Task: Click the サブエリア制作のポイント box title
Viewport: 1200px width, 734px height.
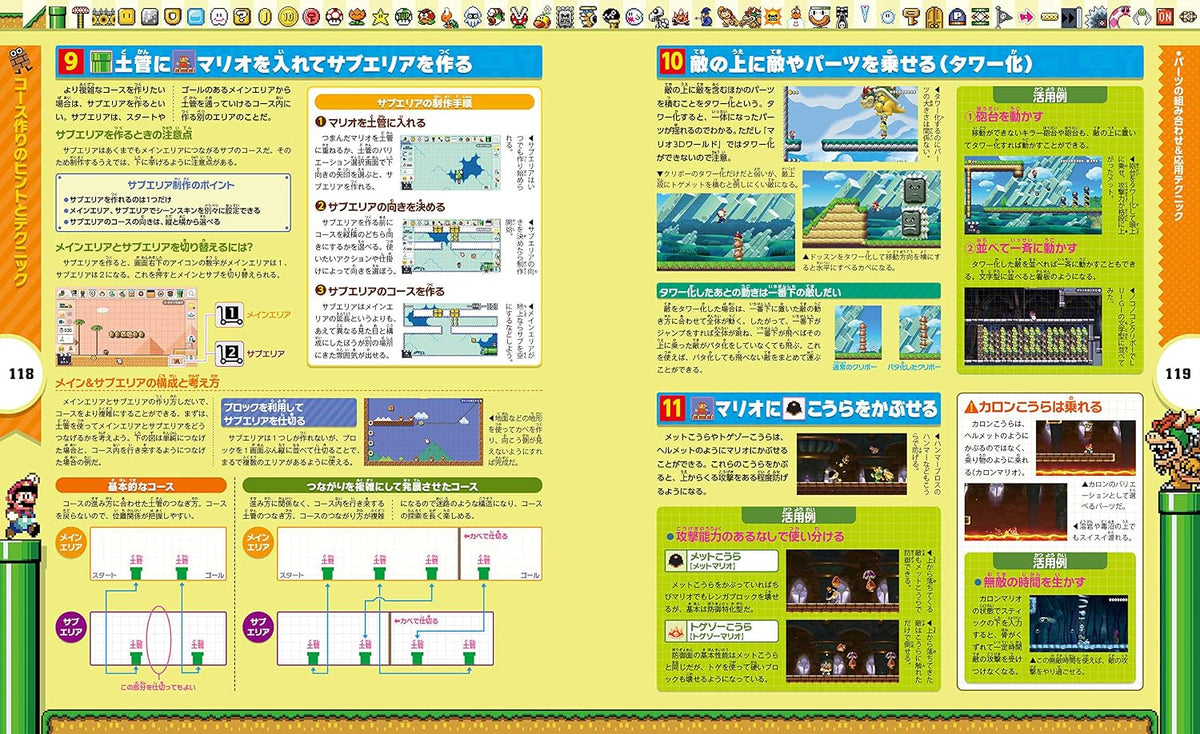Action: click(182, 185)
